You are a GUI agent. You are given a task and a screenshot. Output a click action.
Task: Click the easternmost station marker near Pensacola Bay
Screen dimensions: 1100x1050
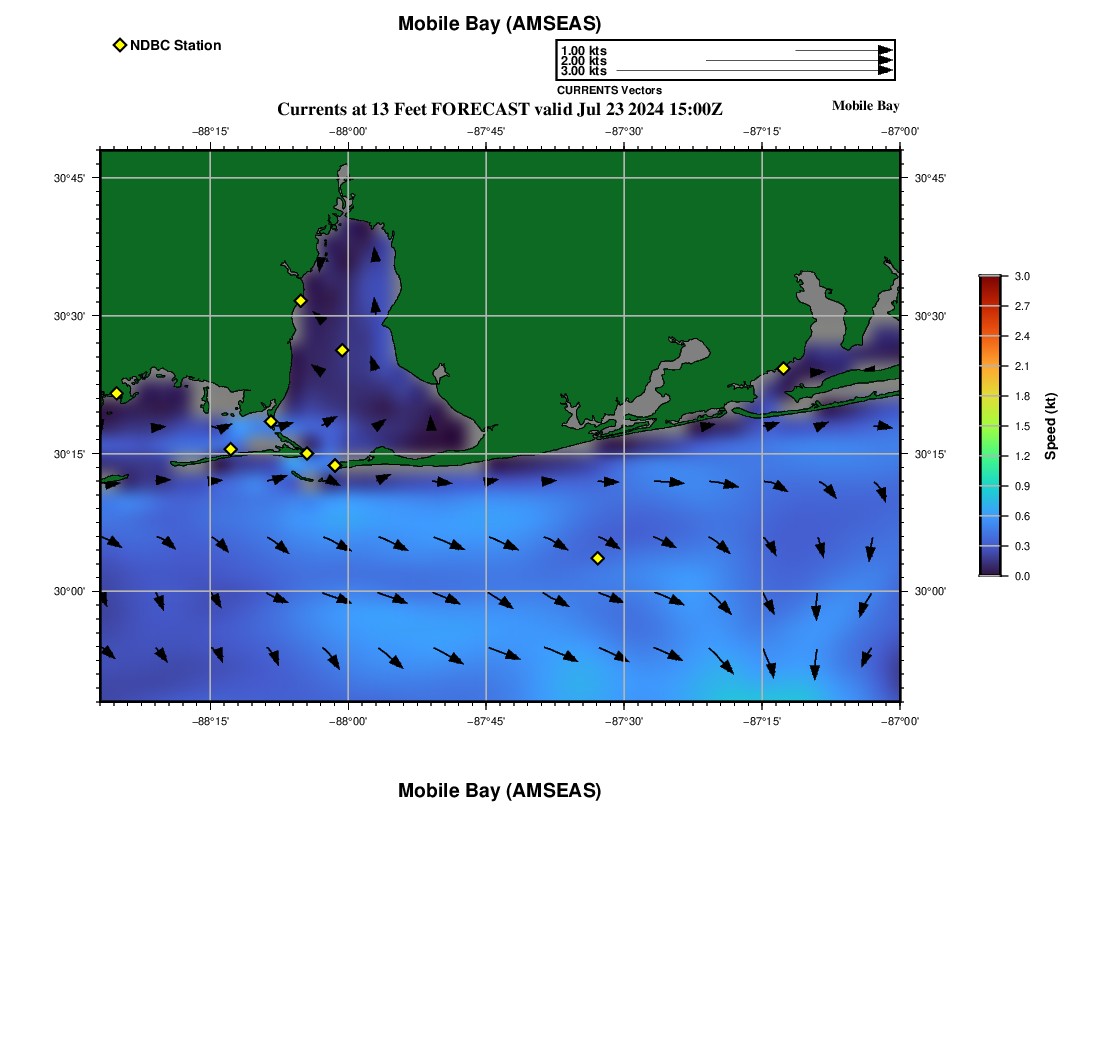click(783, 368)
